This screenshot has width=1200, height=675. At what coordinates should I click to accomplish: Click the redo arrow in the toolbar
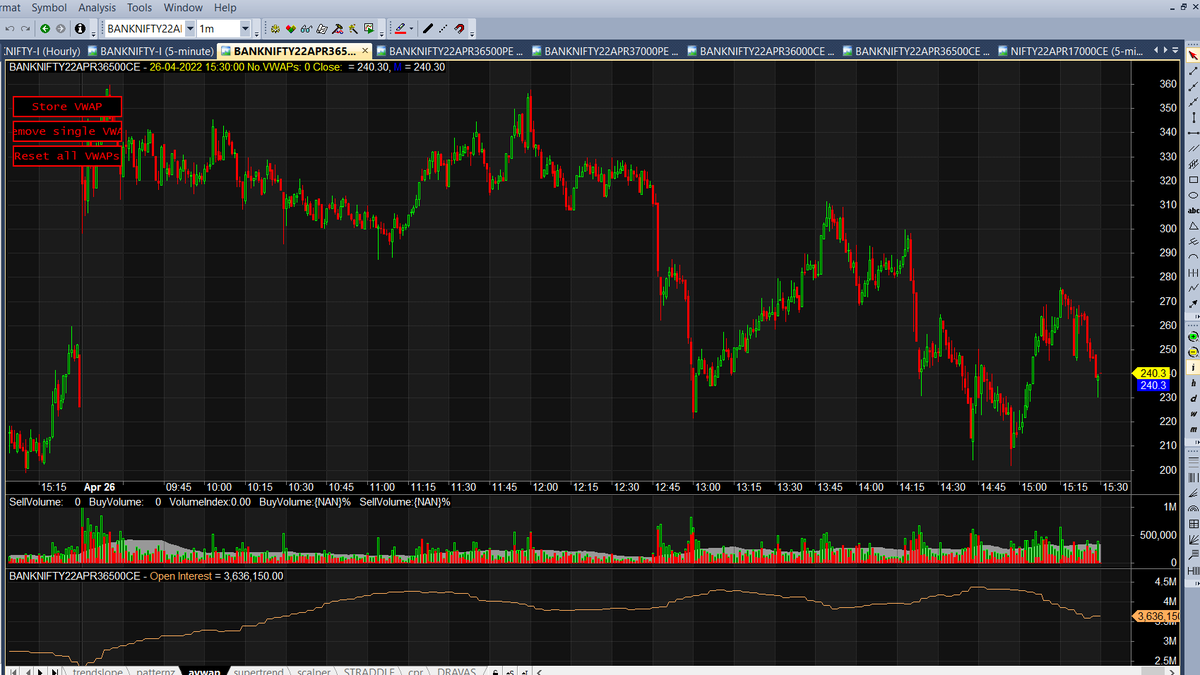click(x=26, y=29)
